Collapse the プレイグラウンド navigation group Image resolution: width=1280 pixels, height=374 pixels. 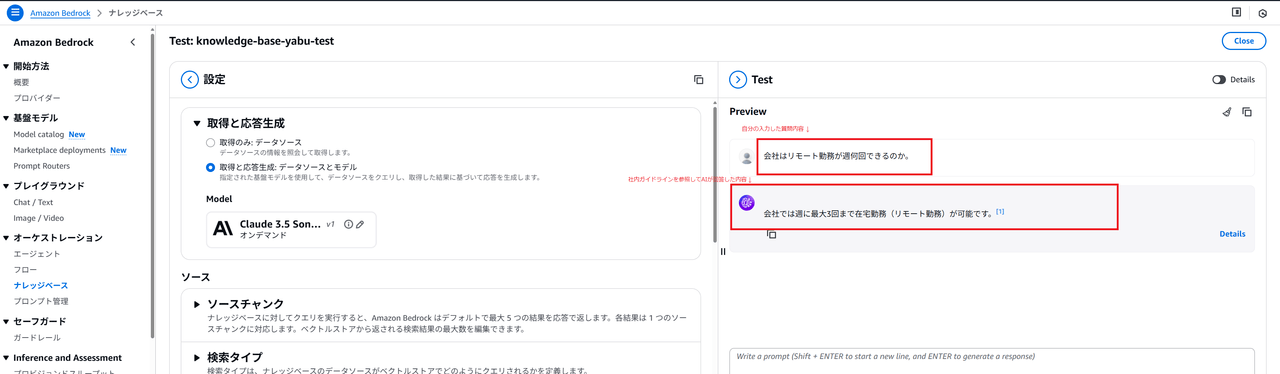tap(5, 186)
